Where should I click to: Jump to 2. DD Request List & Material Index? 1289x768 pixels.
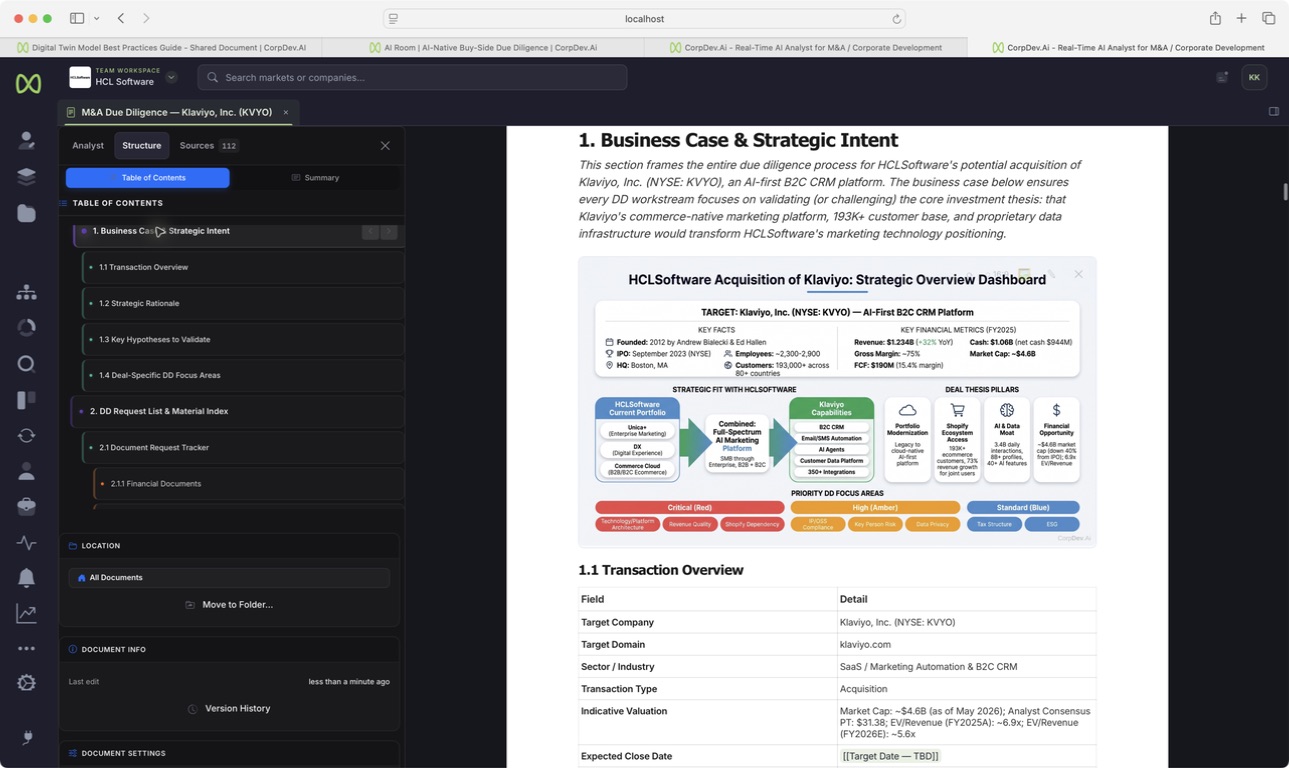(x=238, y=411)
